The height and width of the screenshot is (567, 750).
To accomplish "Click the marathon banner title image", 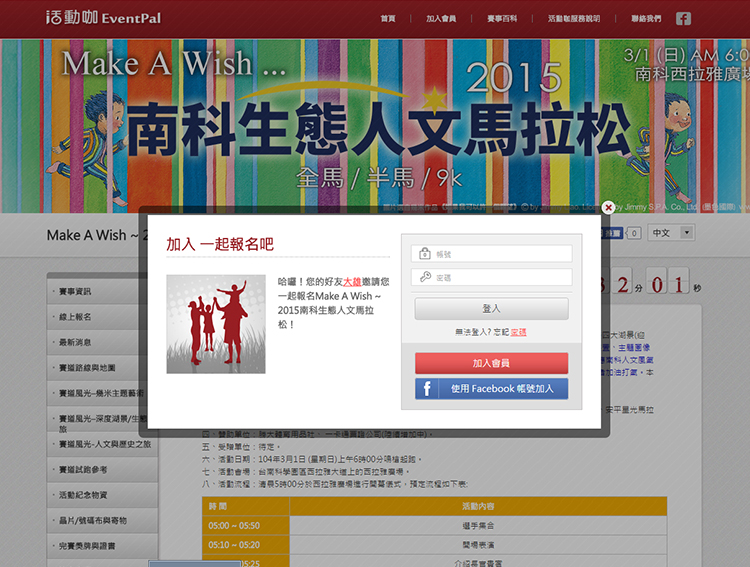I will (375, 125).
